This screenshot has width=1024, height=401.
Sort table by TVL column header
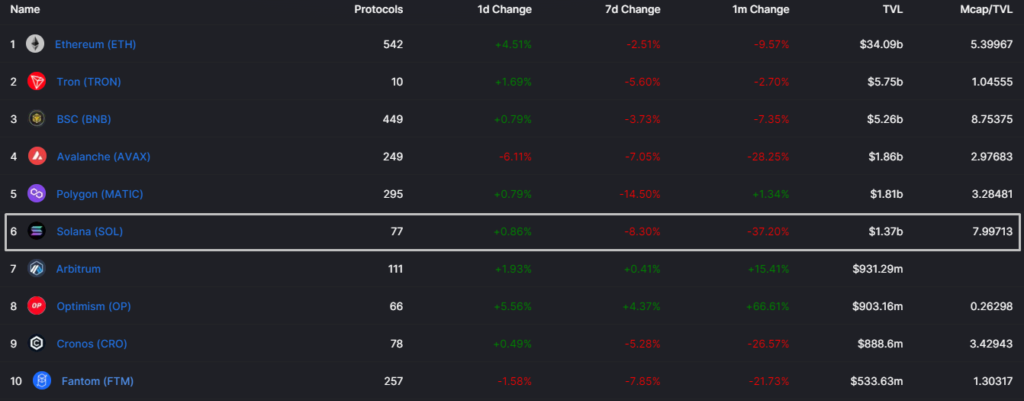tap(890, 10)
